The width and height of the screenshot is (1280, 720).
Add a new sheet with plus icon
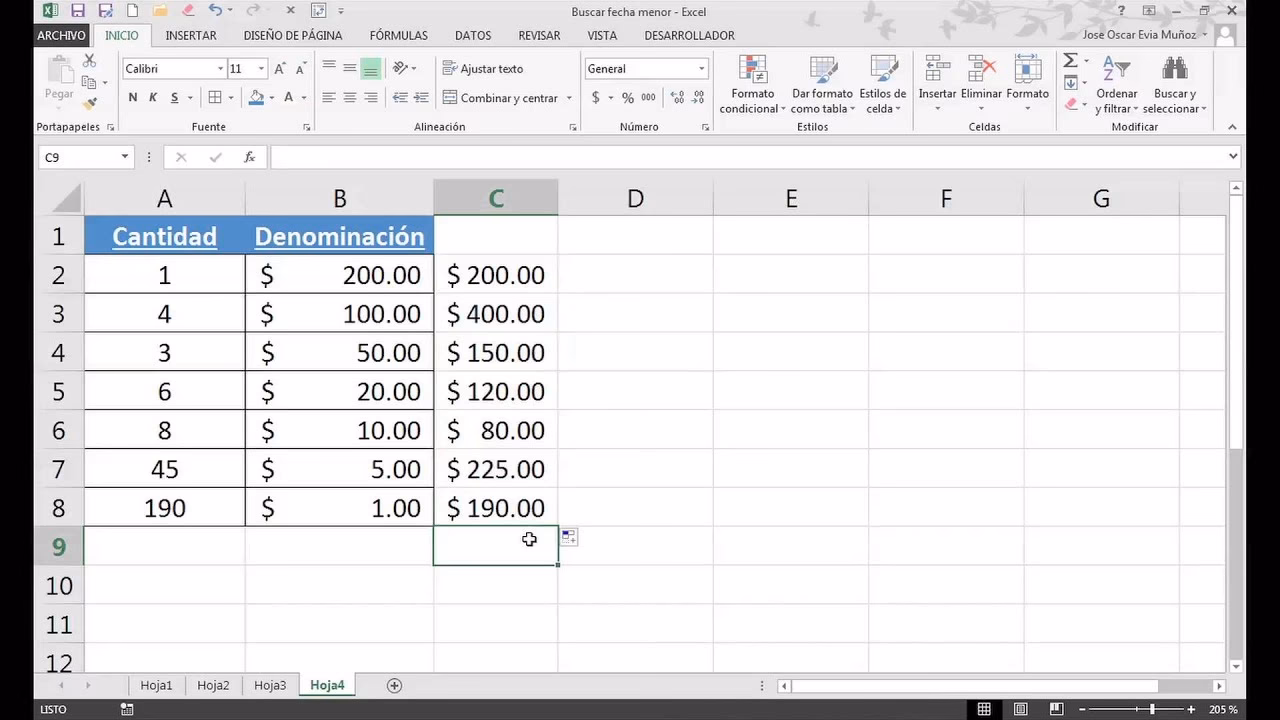click(x=394, y=685)
